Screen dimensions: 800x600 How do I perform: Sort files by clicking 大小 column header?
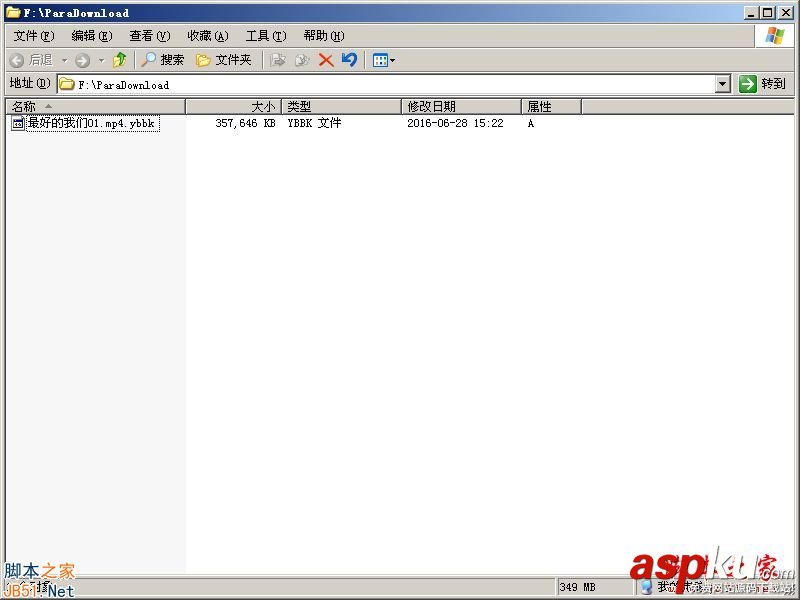coord(261,106)
